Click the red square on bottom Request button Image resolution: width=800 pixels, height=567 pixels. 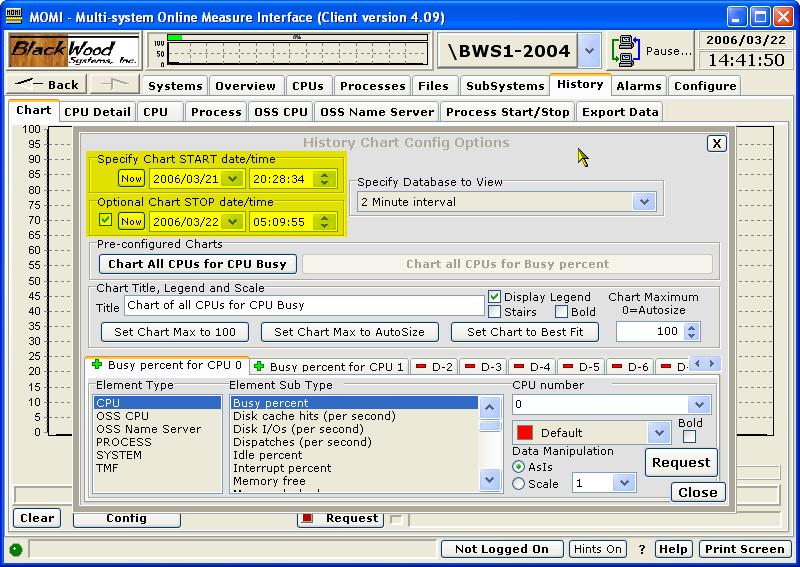pyautogui.click(x=307, y=518)
